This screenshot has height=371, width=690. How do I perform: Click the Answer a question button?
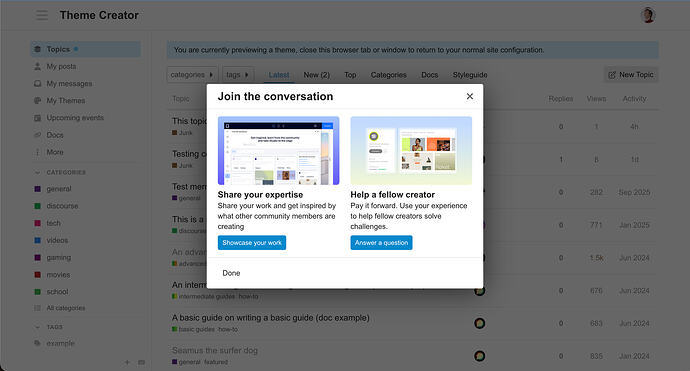coord(381,242)
